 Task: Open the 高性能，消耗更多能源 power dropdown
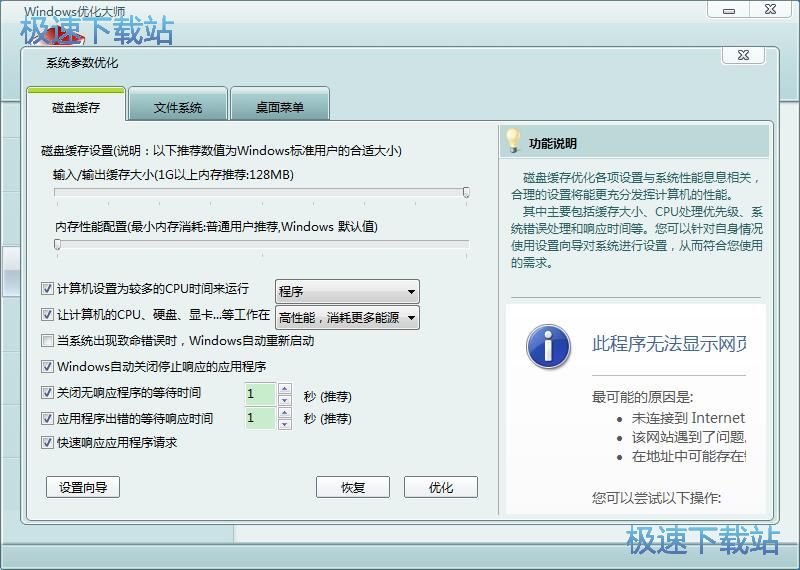[347, 318]
